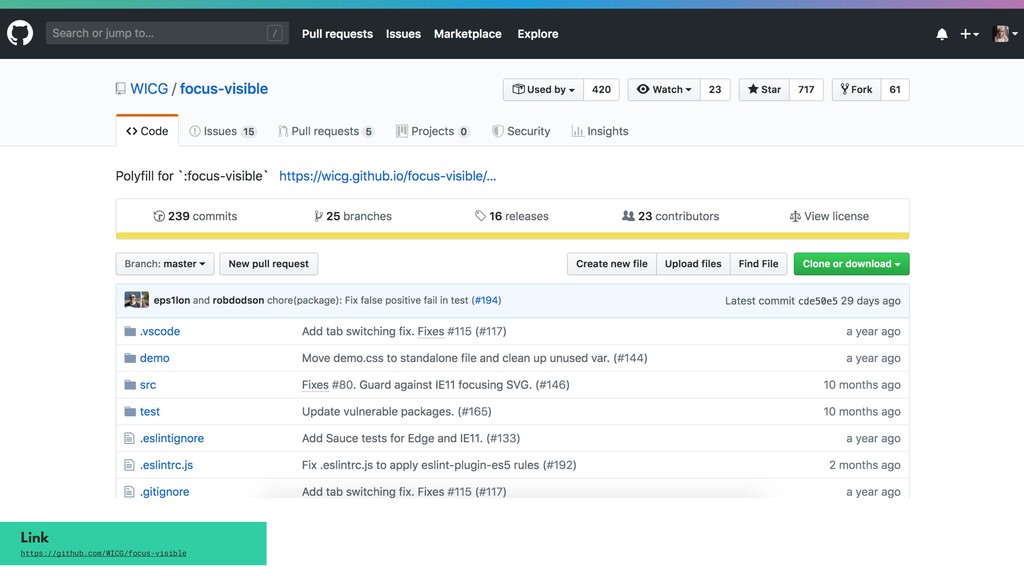
Task: Click the .eslintignore file icon
Action: 129,438
